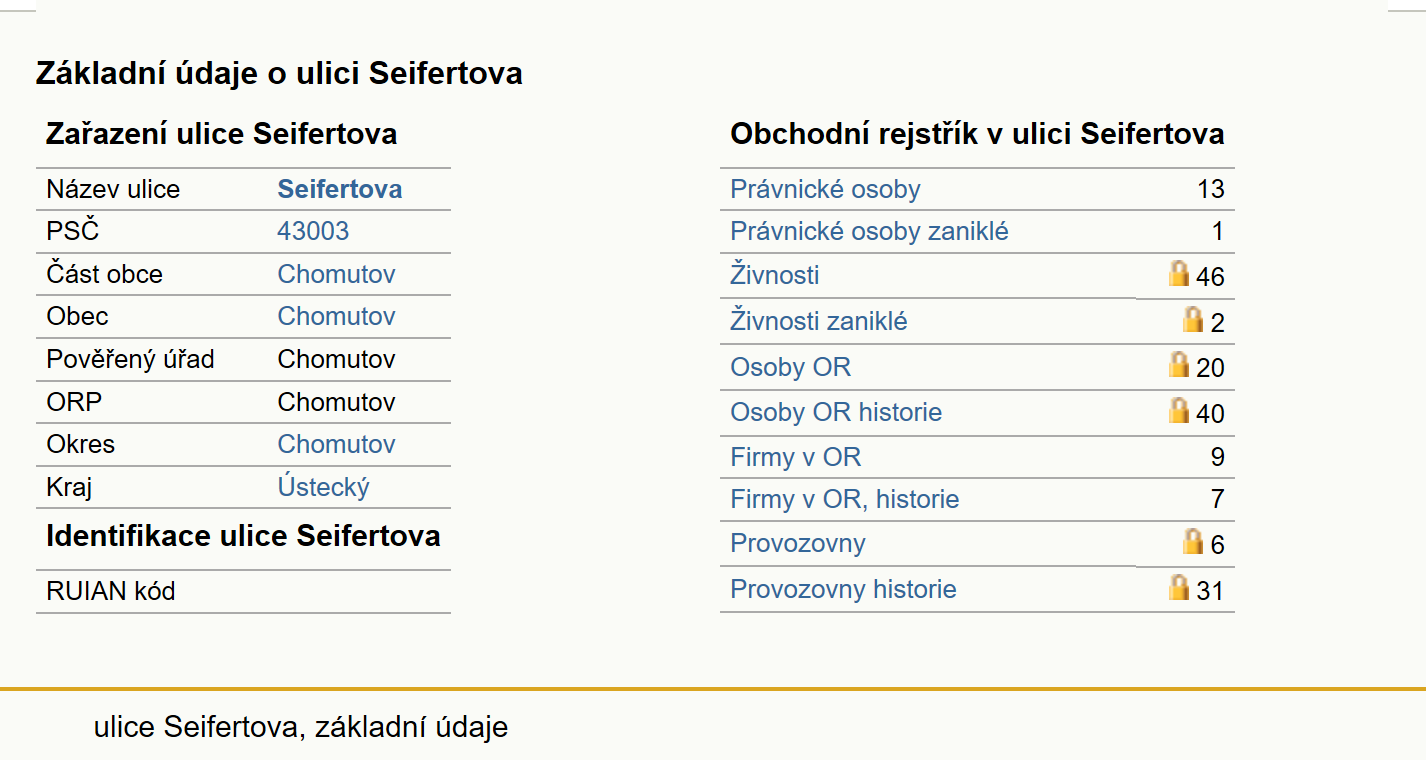Open Právnické osoby zaniklé list

click(x=869, y=232)
